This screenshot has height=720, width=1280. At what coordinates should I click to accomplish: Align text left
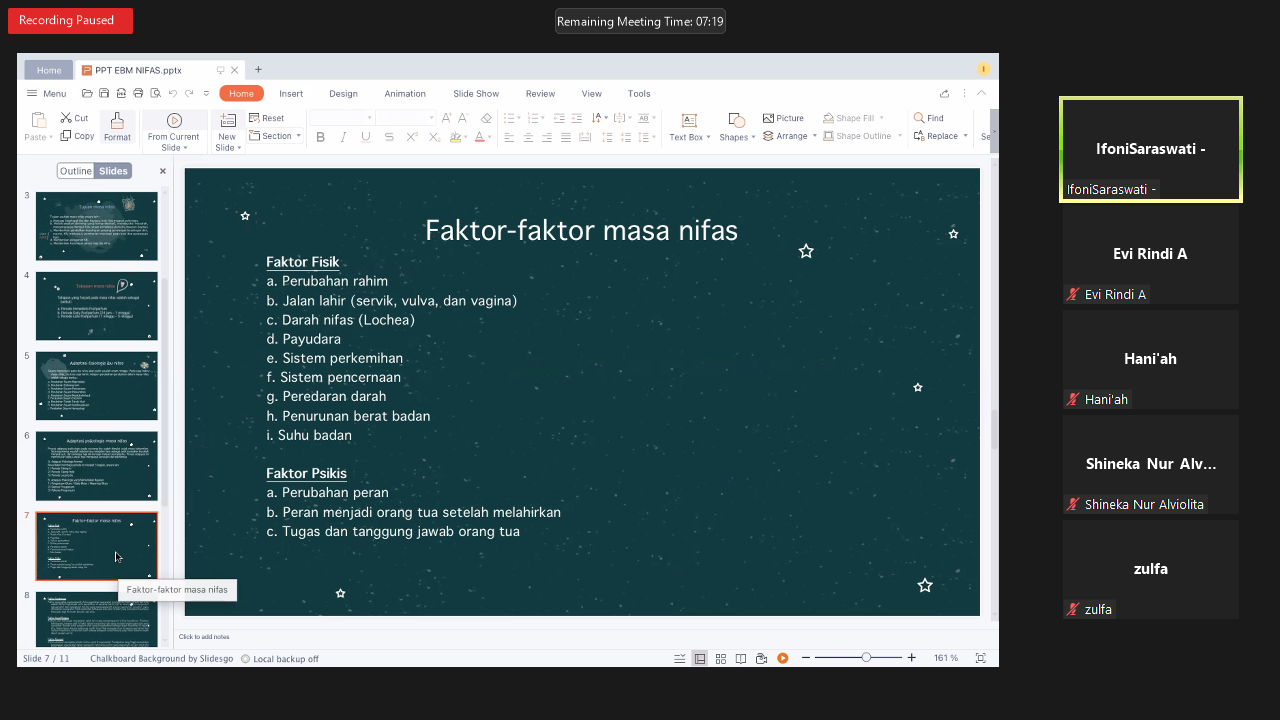tap(509, 137)
